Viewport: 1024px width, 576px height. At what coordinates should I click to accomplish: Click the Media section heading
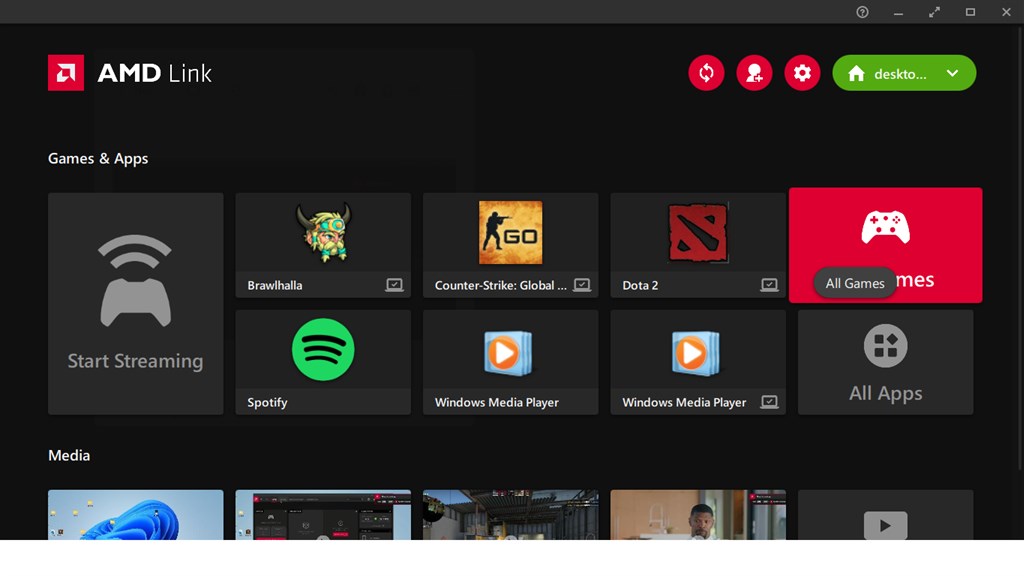[69, 455]
